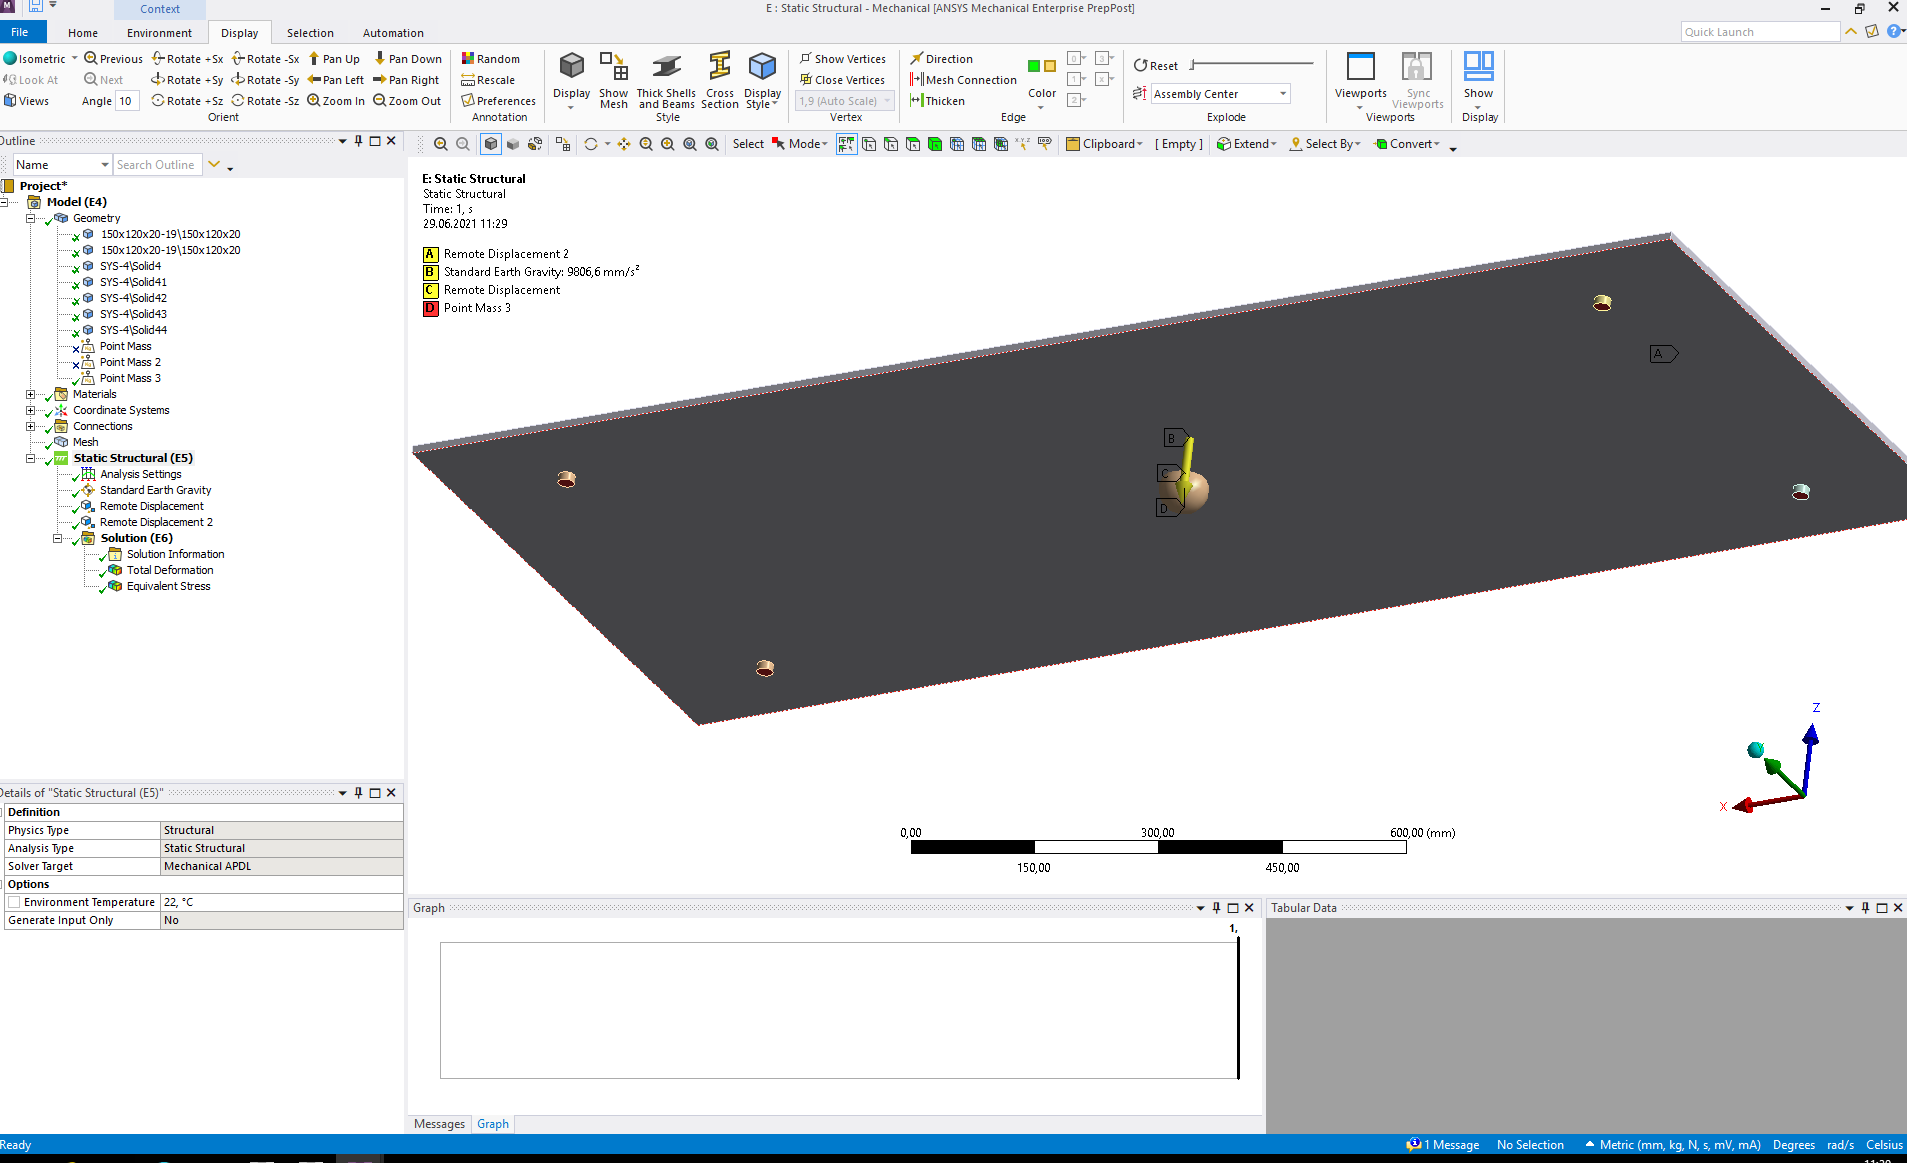The image size is (1907, 1163).
Task: Reset the explode view
Action: (1156, 66)
